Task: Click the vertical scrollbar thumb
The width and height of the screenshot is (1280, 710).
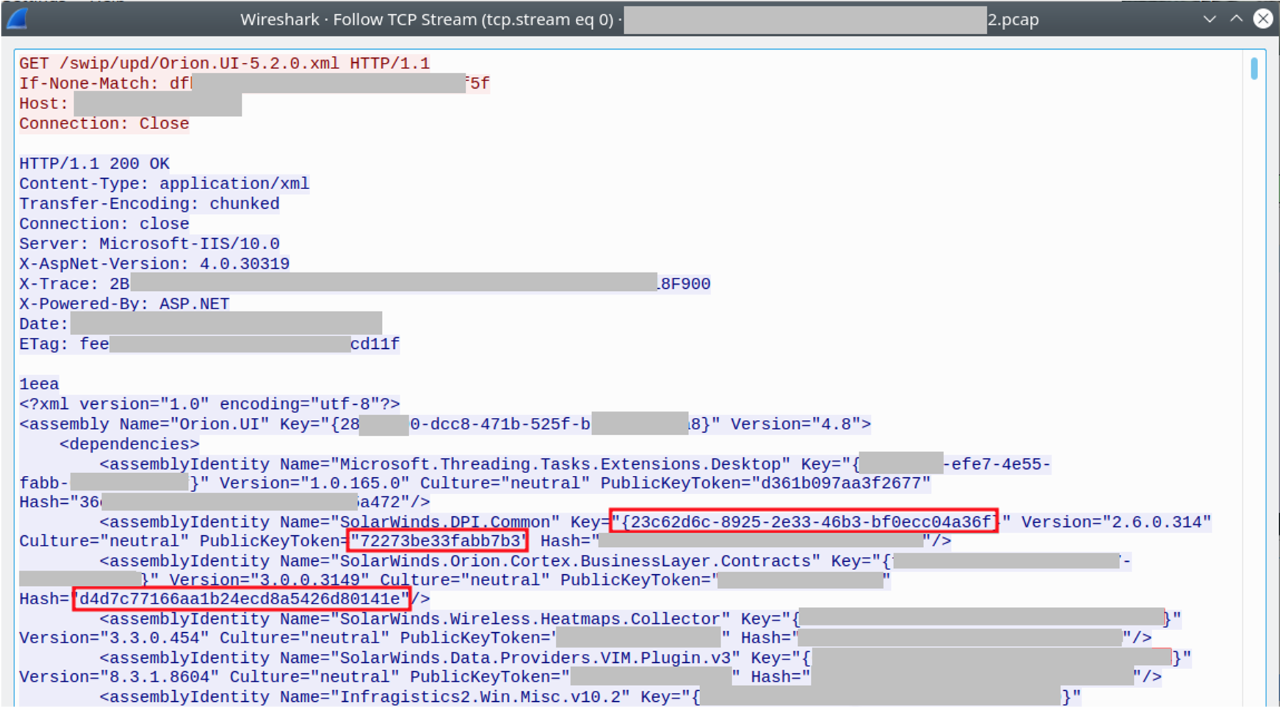Action: coord(1254,68)
